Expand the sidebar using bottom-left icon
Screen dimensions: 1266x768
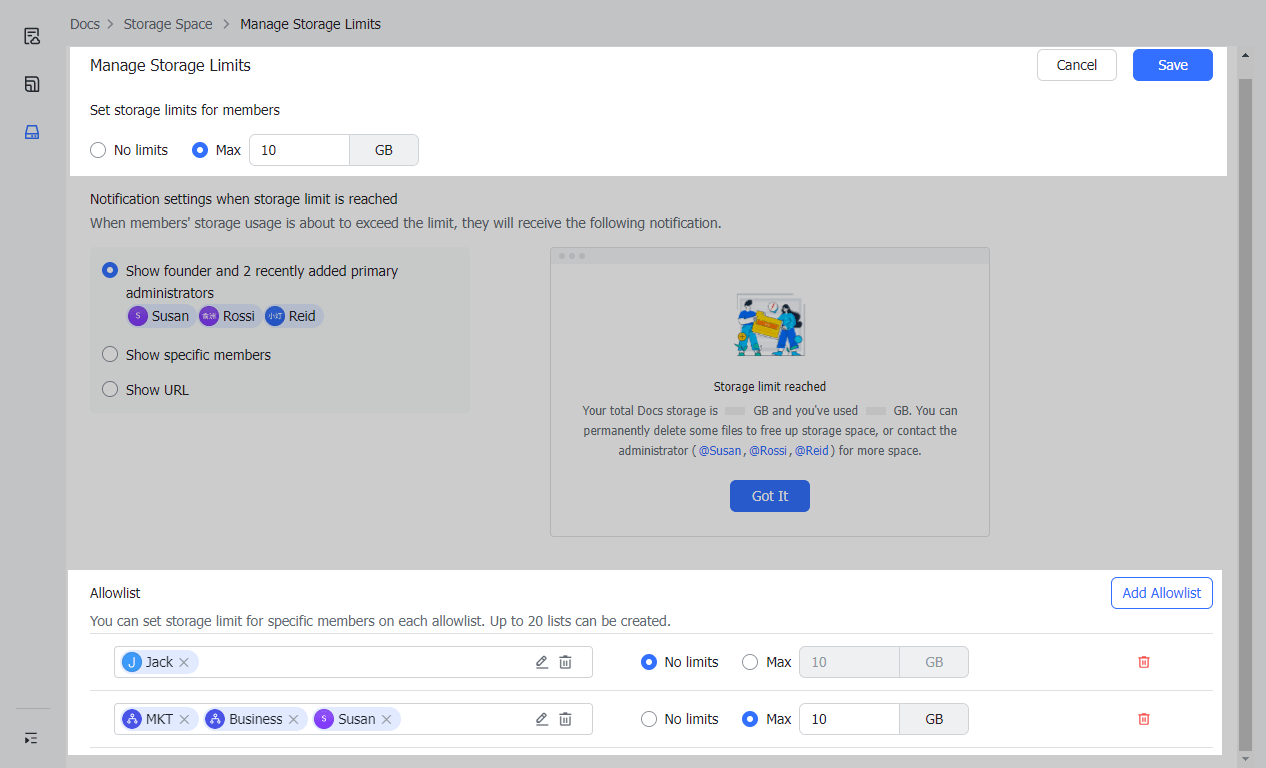click(x=32, y=738)
